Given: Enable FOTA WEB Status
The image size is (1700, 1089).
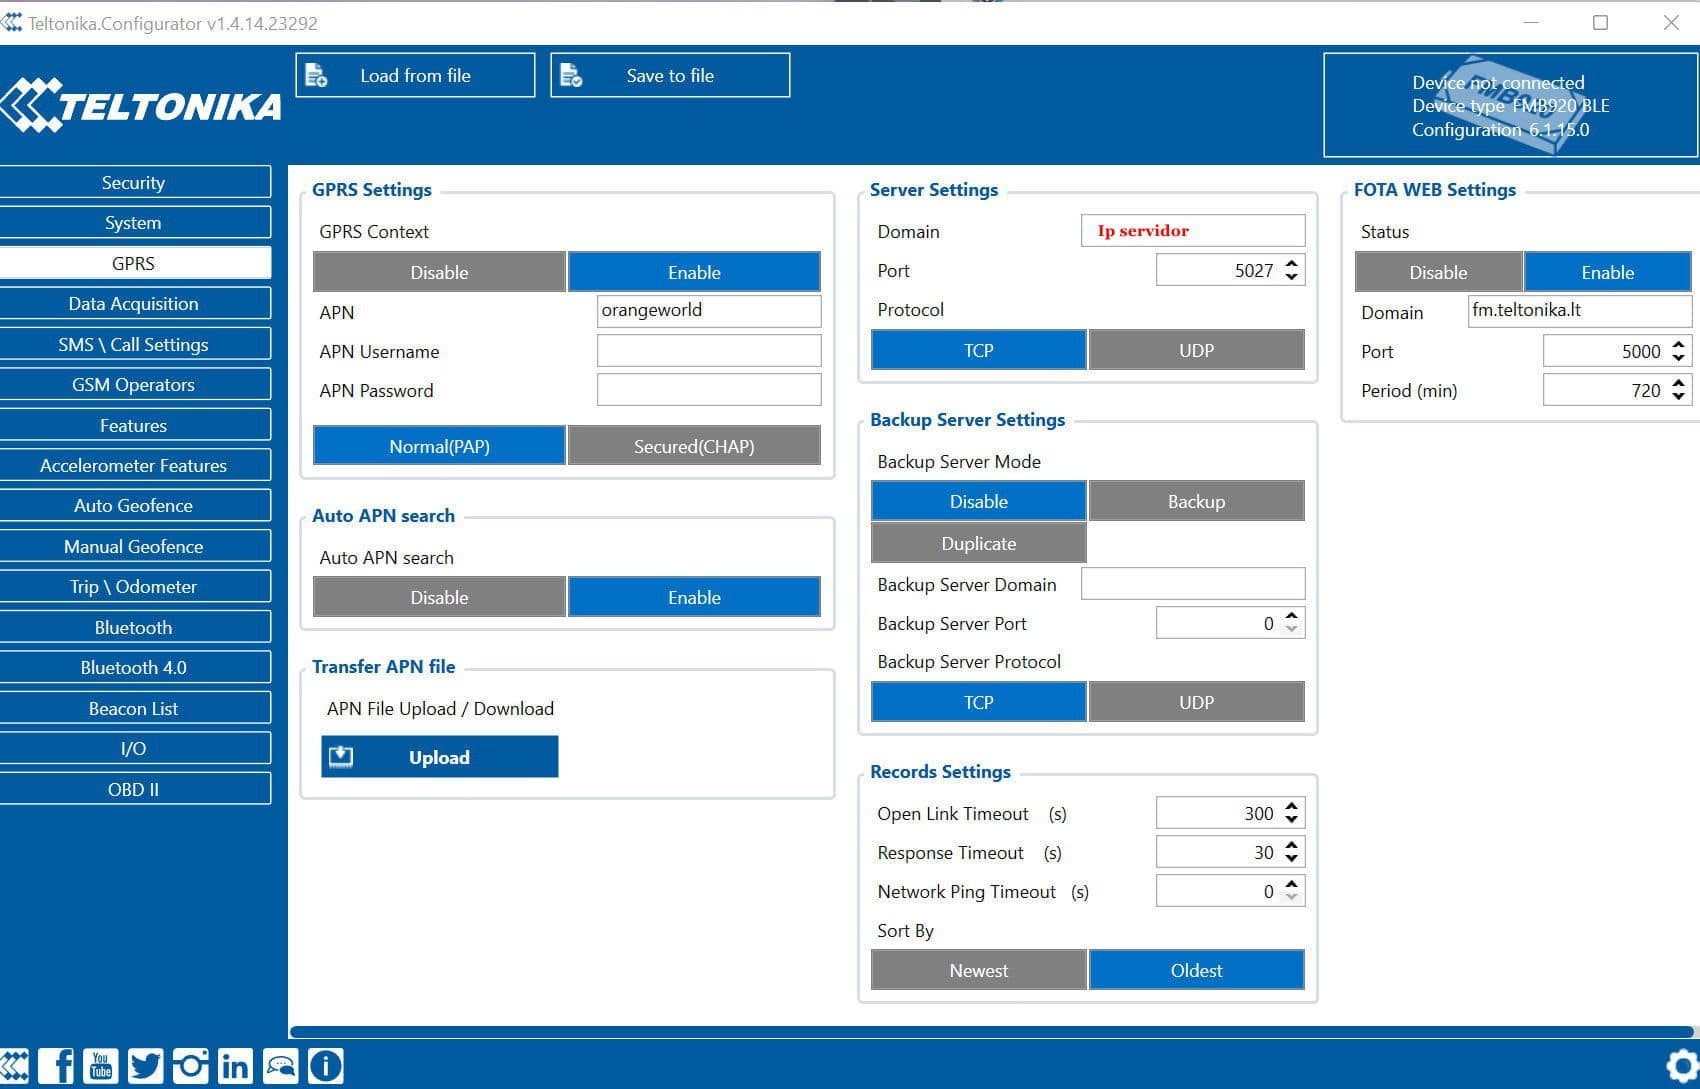Looking at the screenshot, I should click(1607, 272).
